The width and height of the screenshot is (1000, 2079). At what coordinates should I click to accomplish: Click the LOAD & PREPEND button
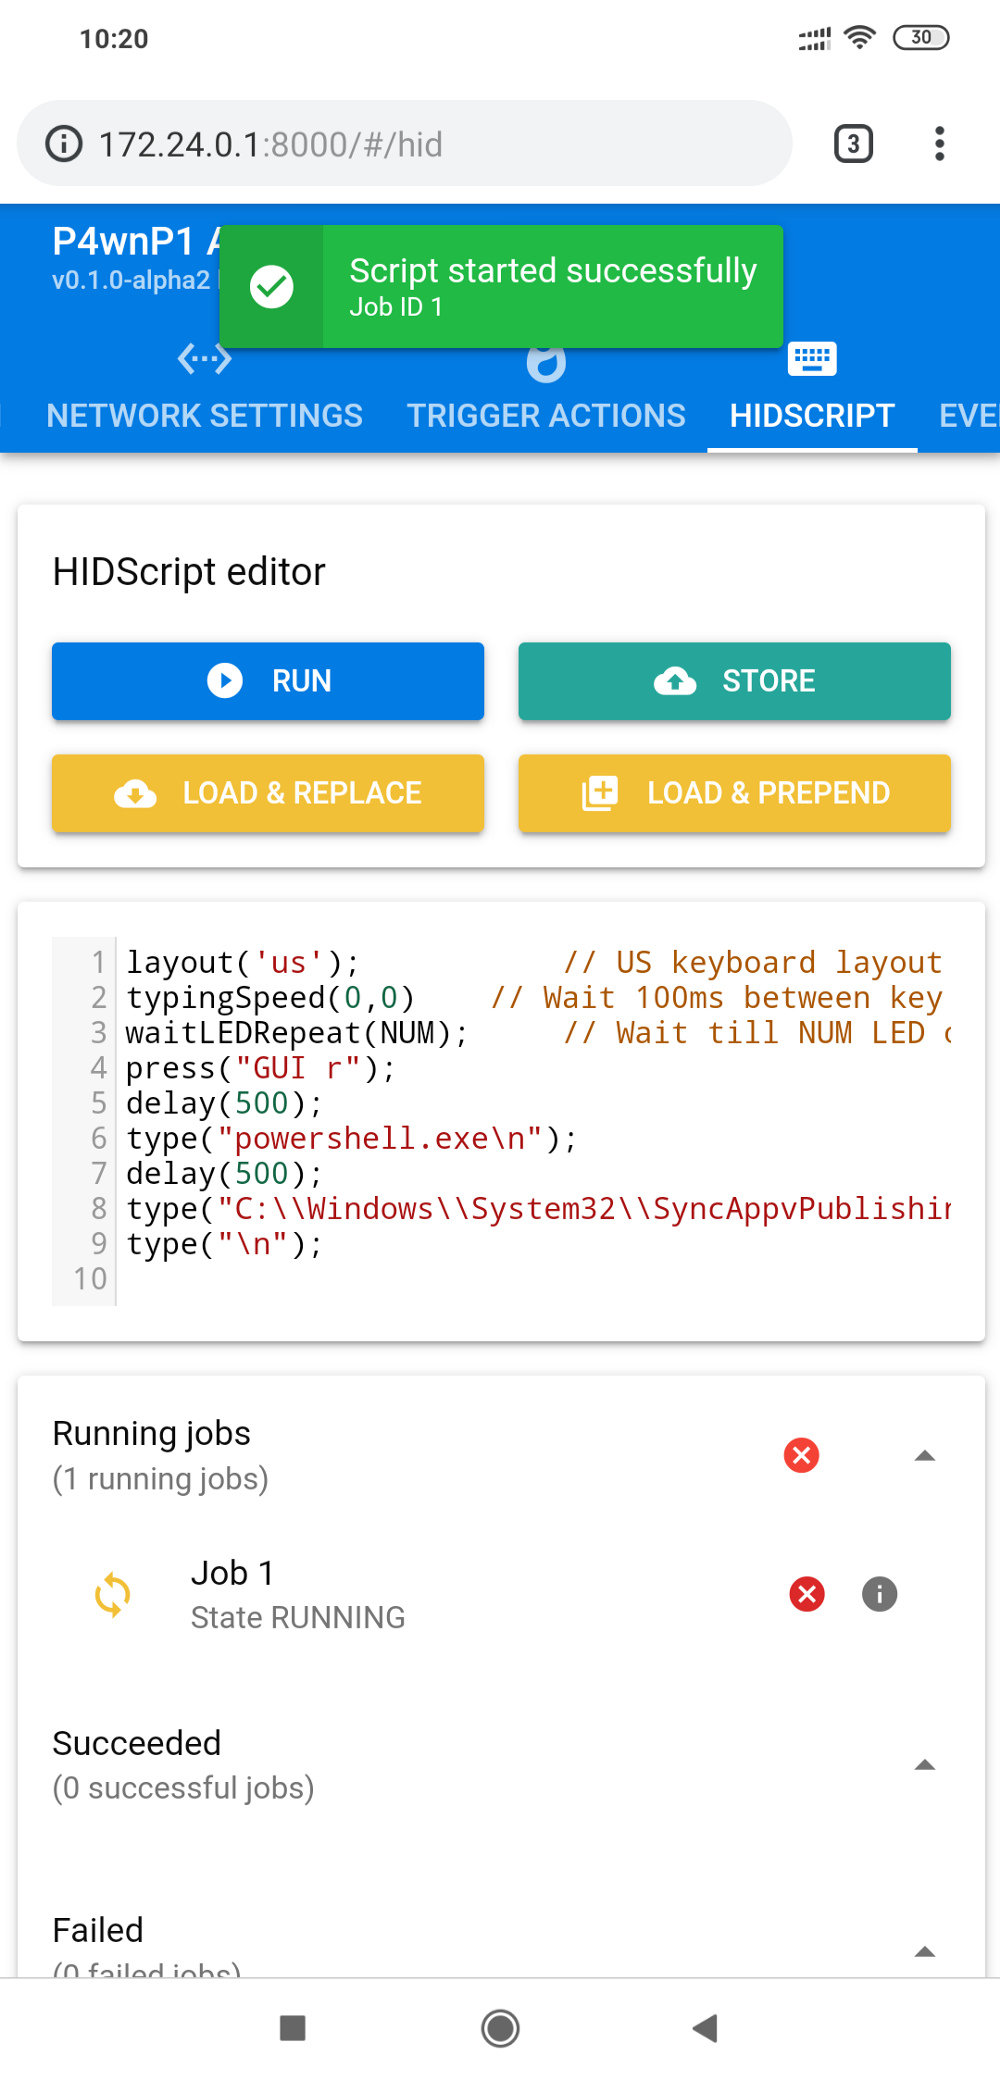(x=734, y=793)
